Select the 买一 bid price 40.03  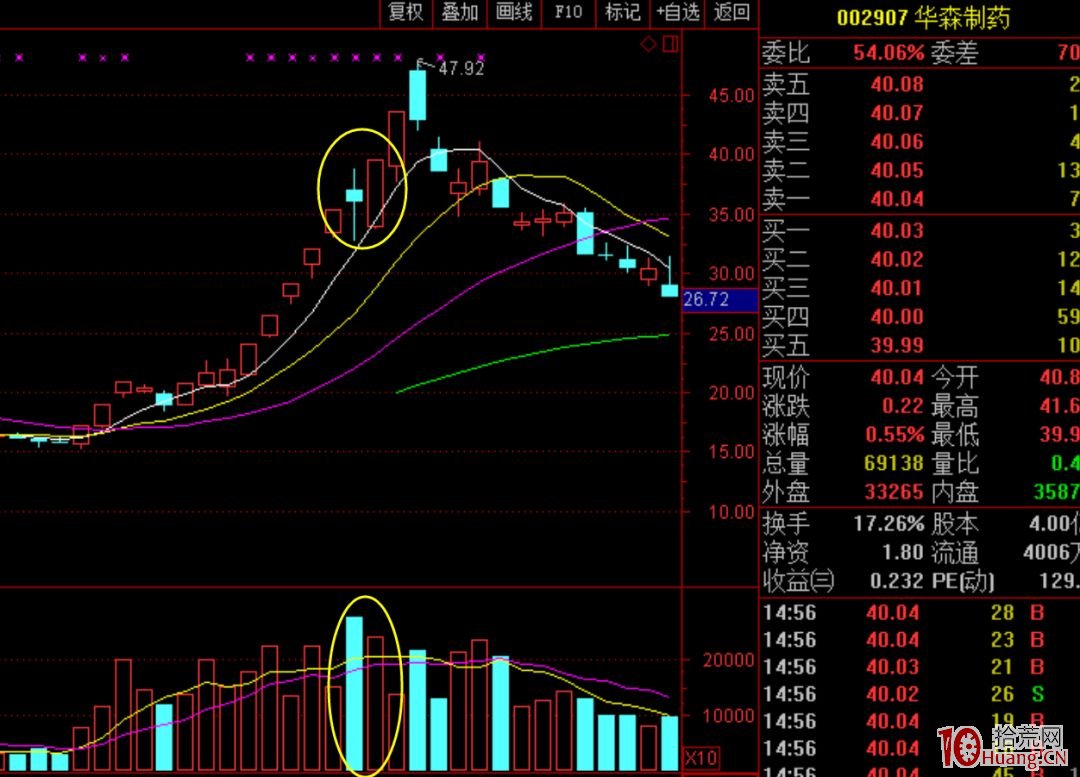tap(896, 230)
